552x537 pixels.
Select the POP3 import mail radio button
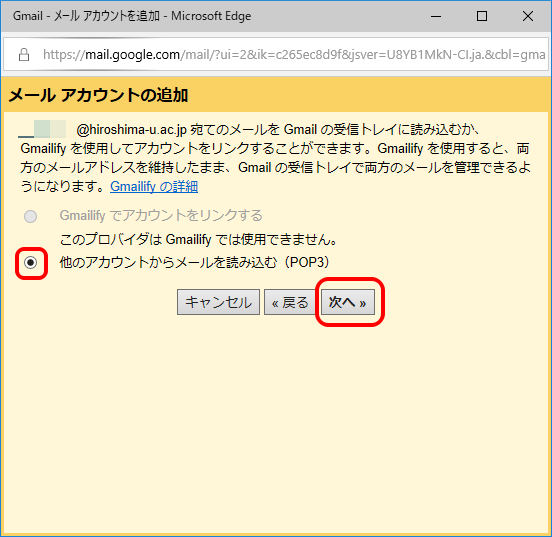pos(31,263)
